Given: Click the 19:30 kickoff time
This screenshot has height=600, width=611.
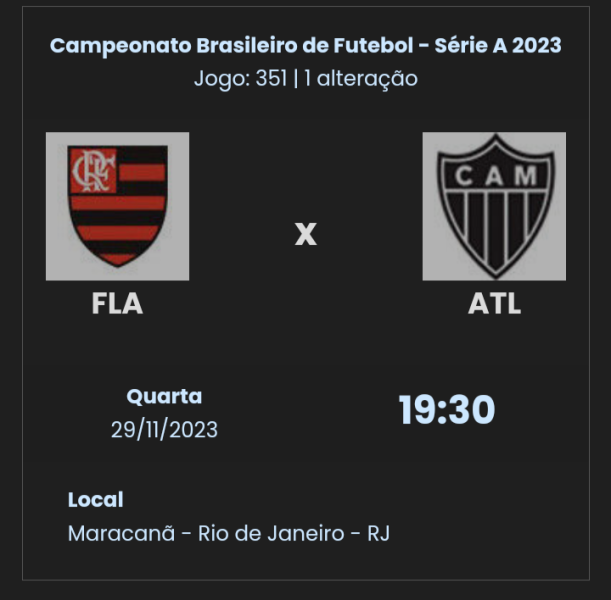Looking at the screenshot, I should click(446, 410).
